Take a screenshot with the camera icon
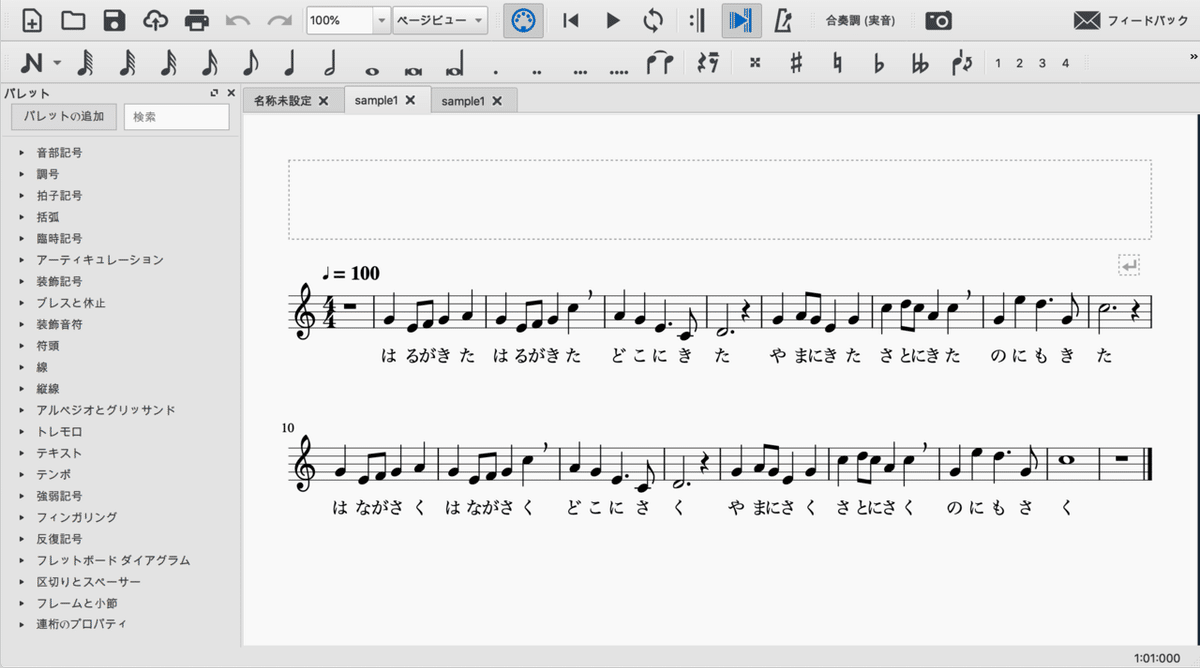This screenshot has height=668, width=1200. point(938,20)
